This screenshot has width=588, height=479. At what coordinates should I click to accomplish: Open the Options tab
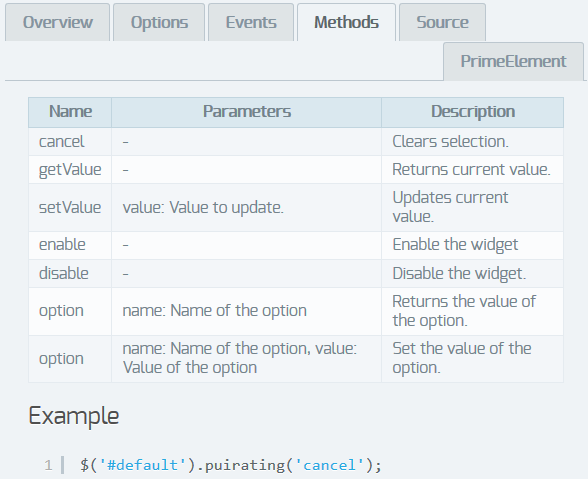click(x=159, y=22)
